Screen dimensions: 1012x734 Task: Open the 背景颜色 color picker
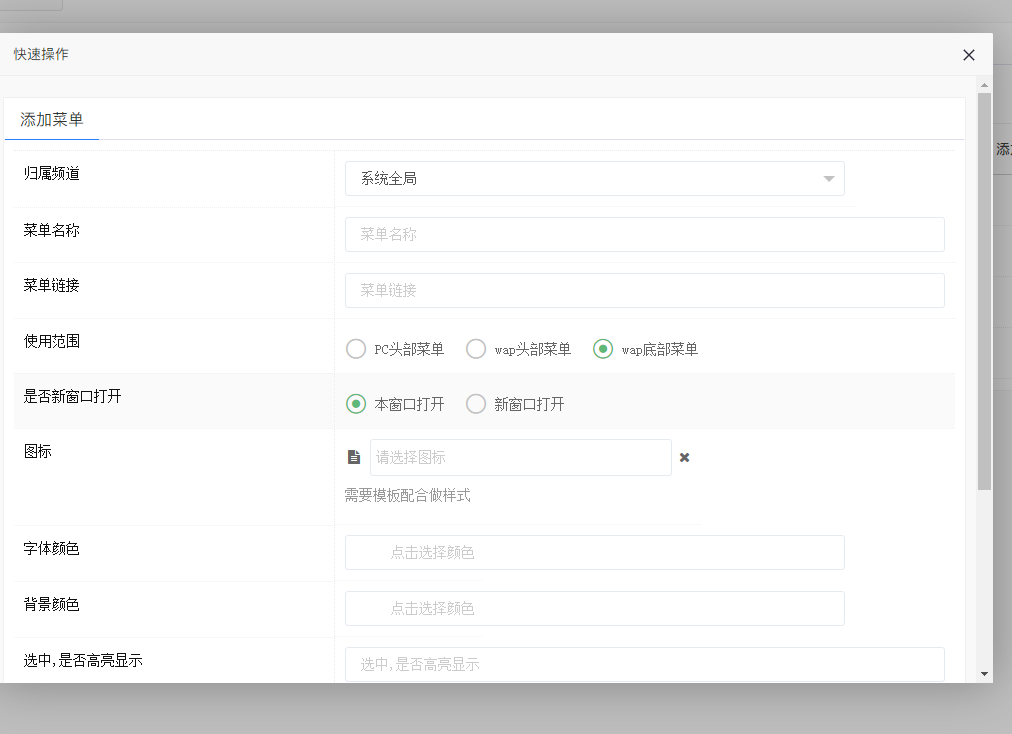coord(594,608)
